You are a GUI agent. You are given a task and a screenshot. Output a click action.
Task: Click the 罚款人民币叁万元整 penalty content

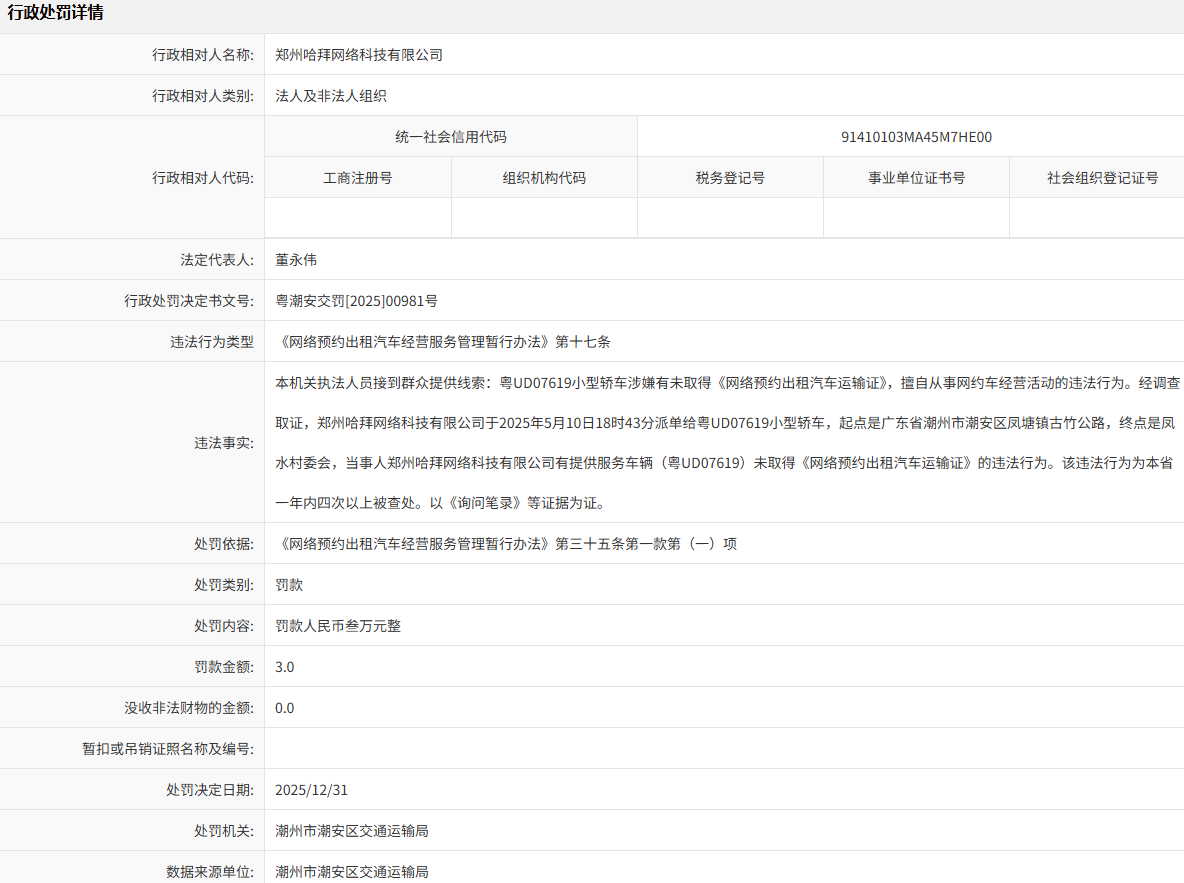(338, 626)
